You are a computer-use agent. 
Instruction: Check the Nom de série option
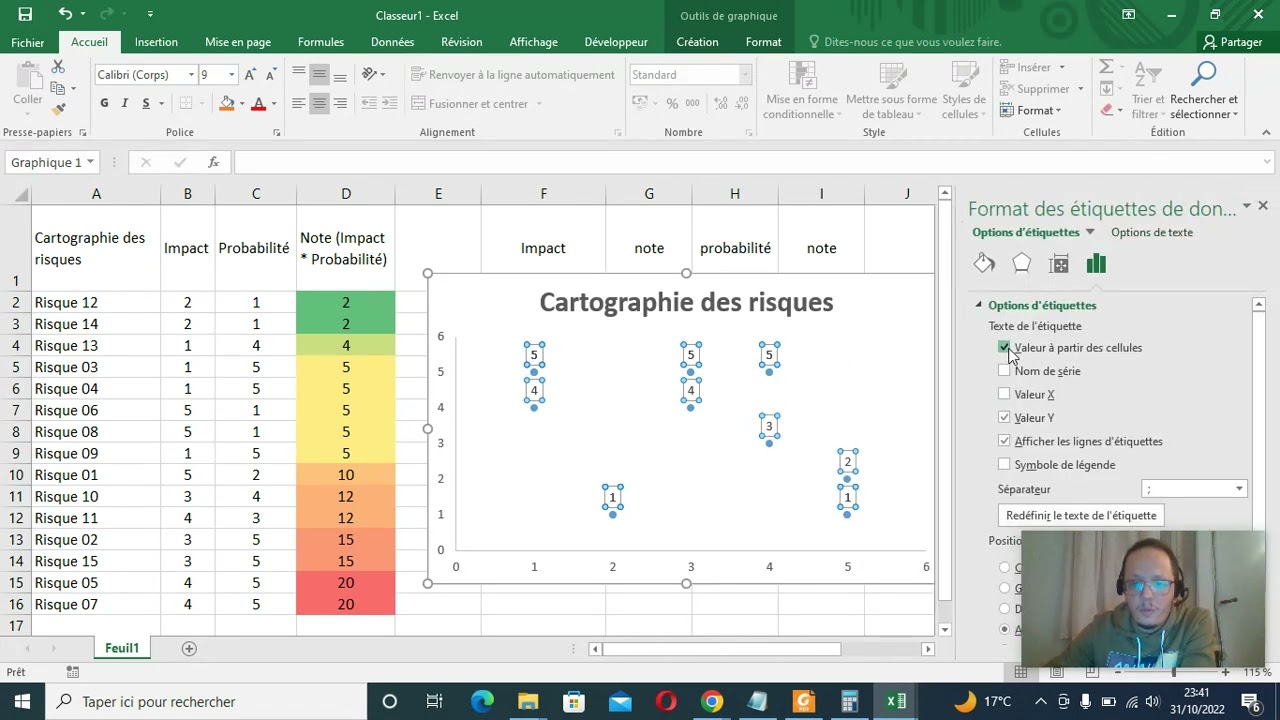[x=1004, y=371]
